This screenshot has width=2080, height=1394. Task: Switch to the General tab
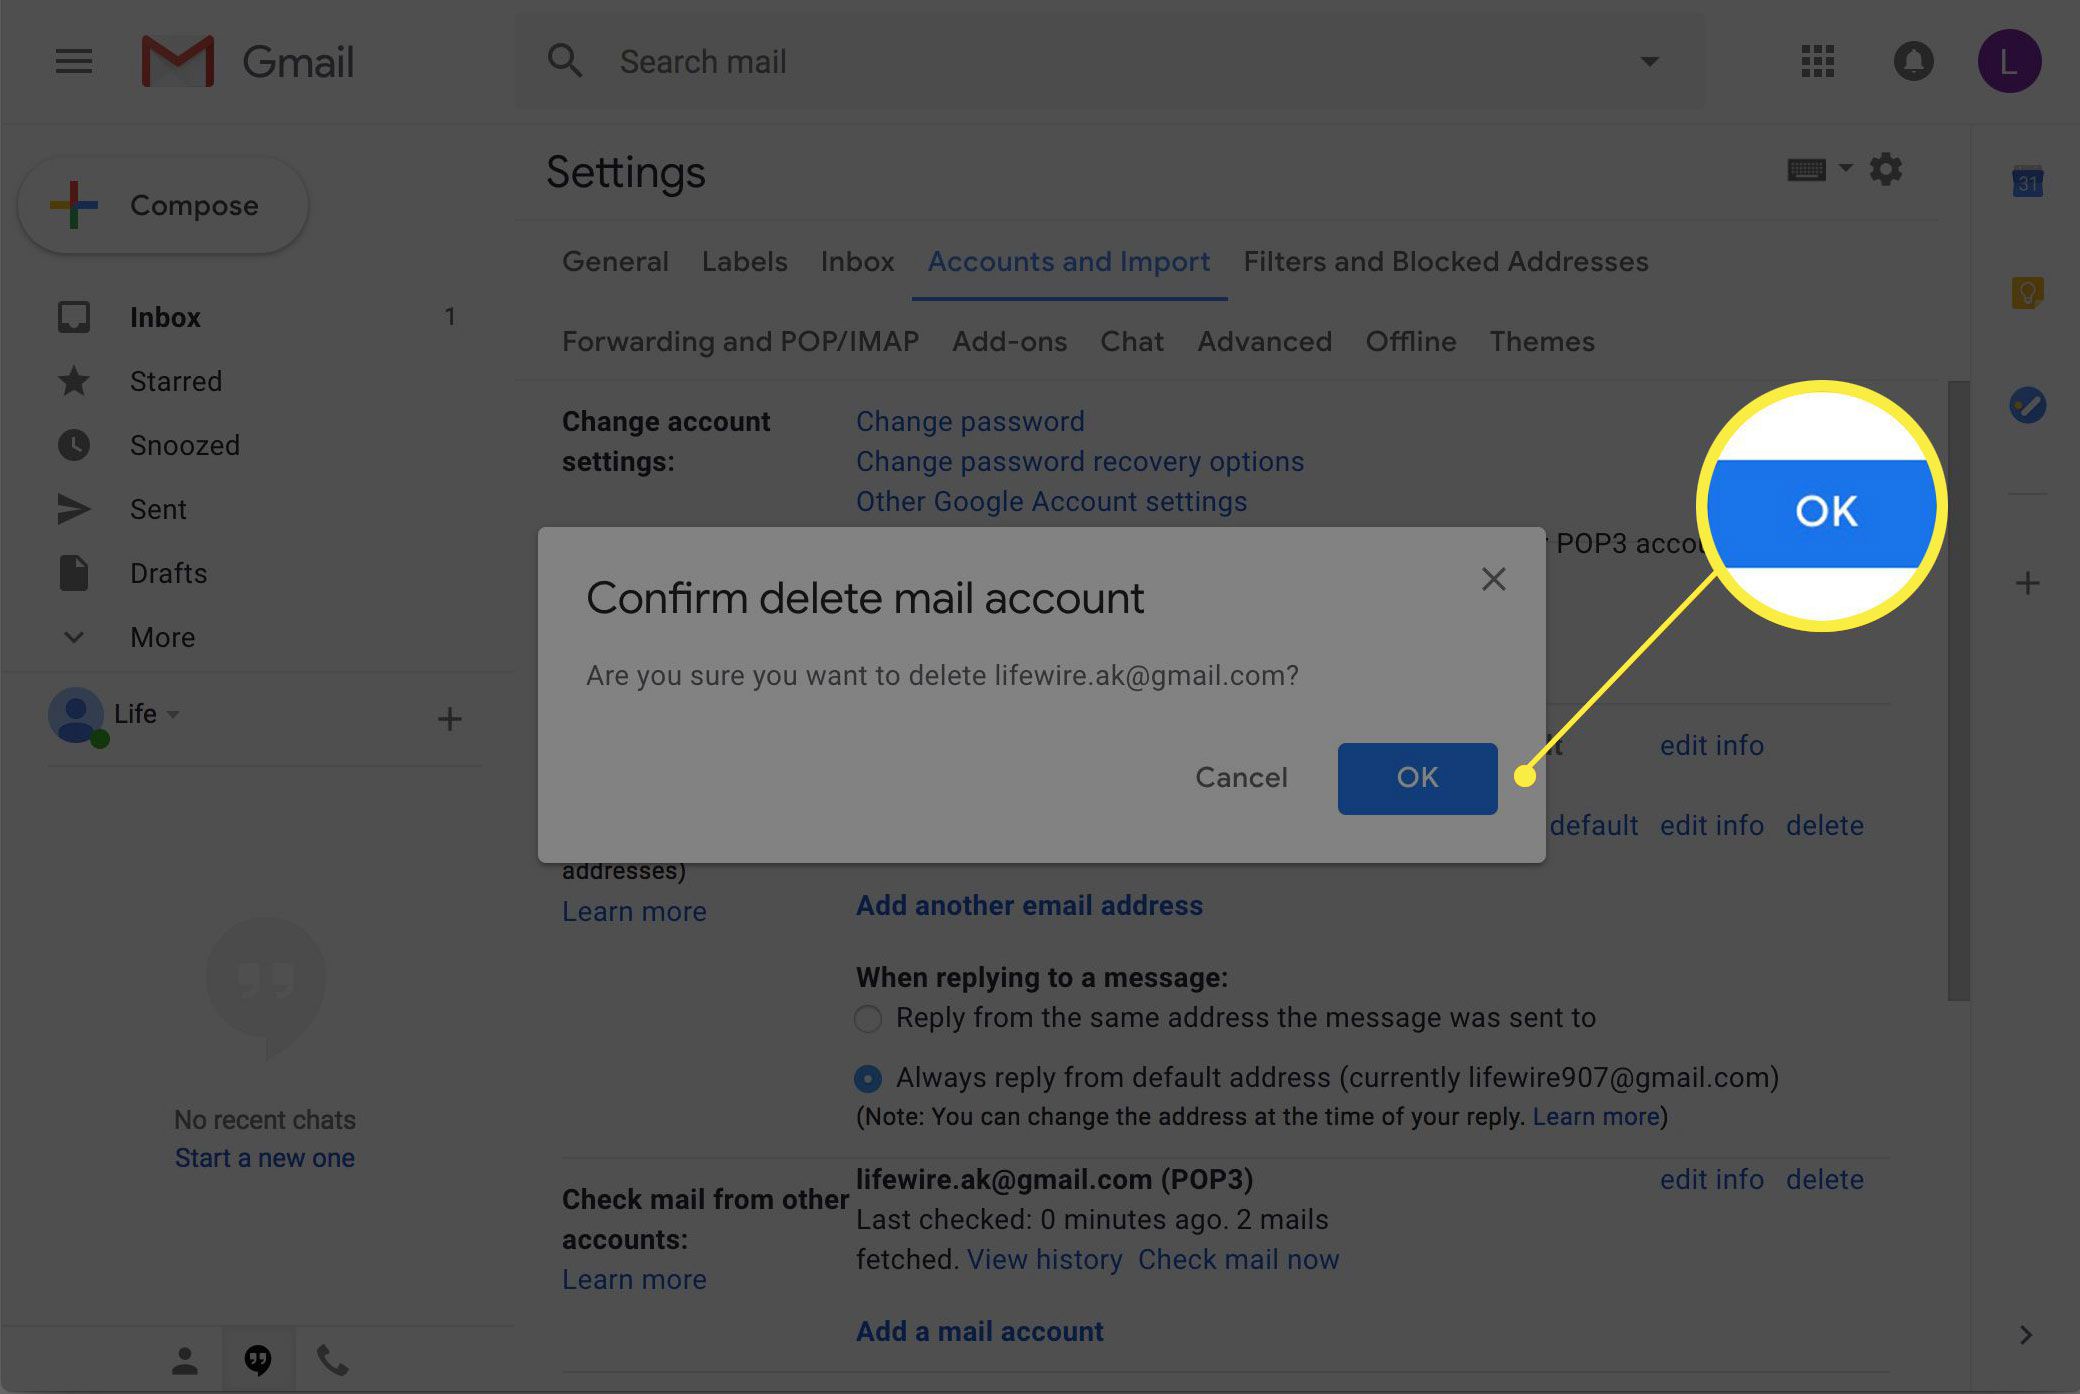click(615, 262)
